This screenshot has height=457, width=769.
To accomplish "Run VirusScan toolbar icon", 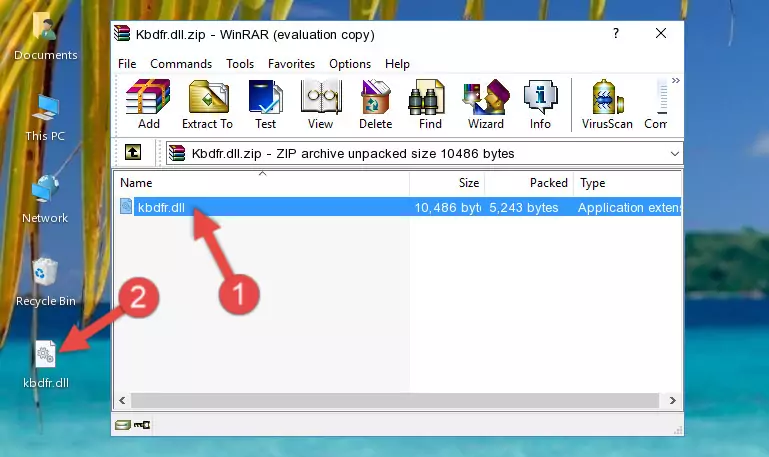I will pyautogui.click(x=607, y=104).
